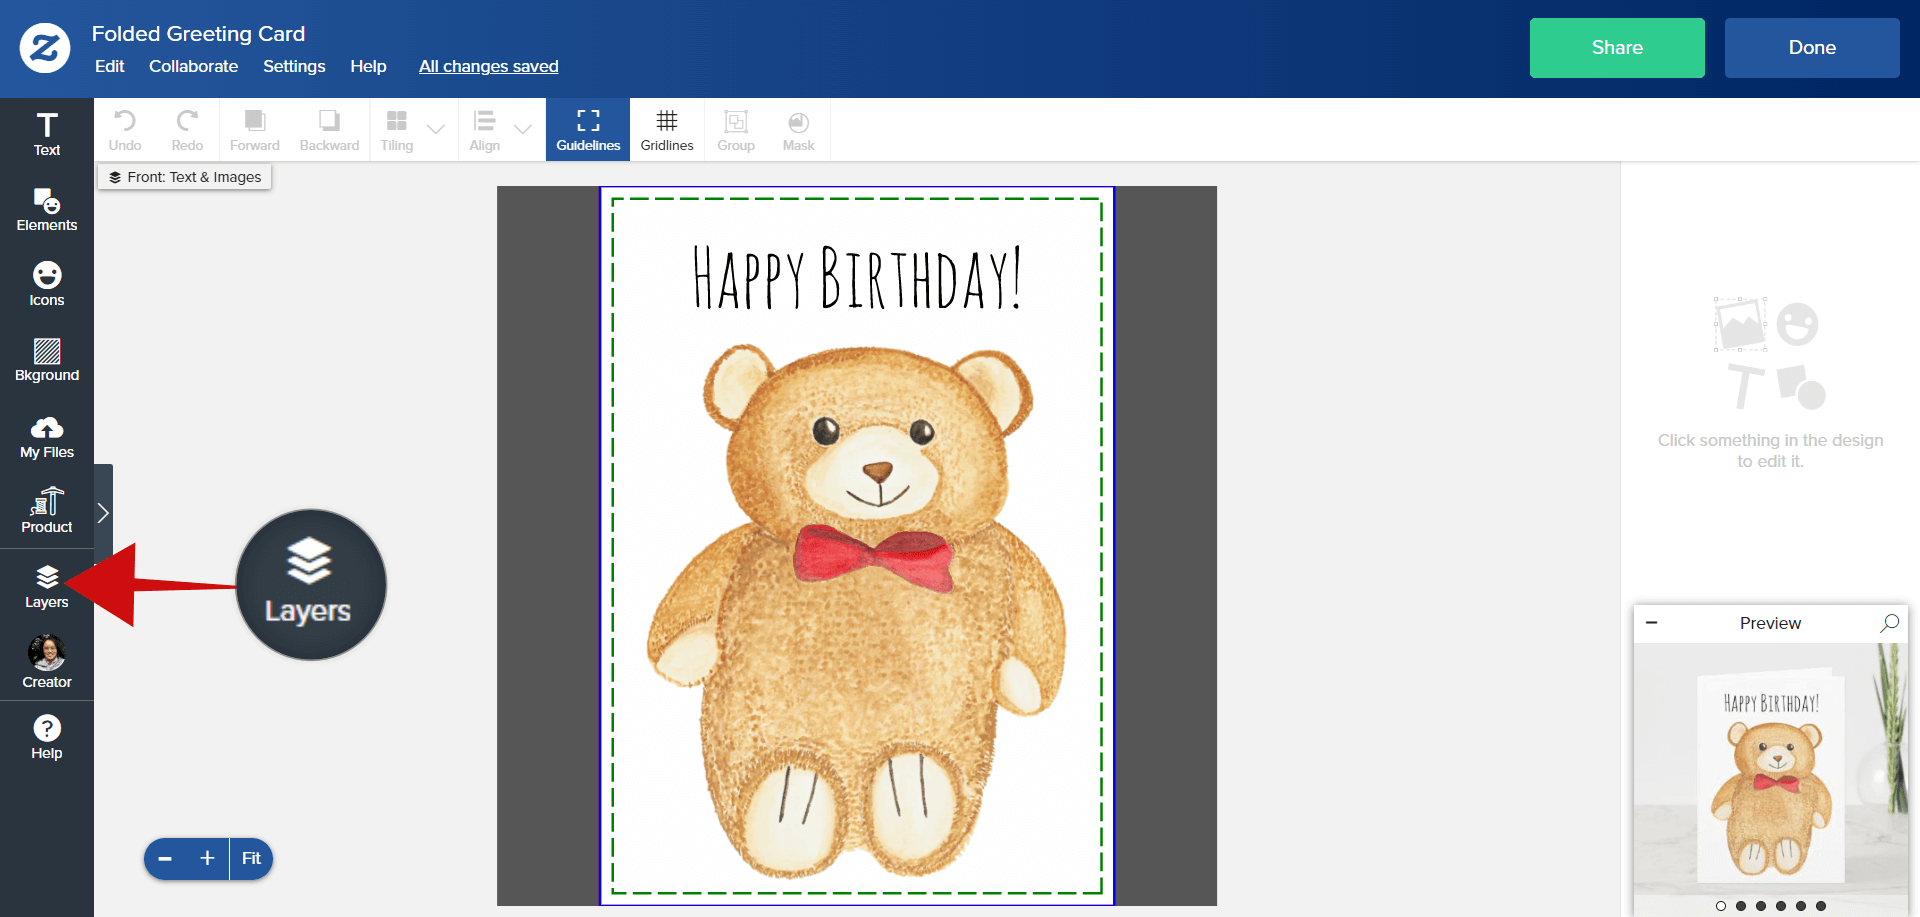Expand the collapsed left side panel
Image resolution: width=1920 pixels, height=917 pixels.
pyautogui.click(x=103, y=513)
